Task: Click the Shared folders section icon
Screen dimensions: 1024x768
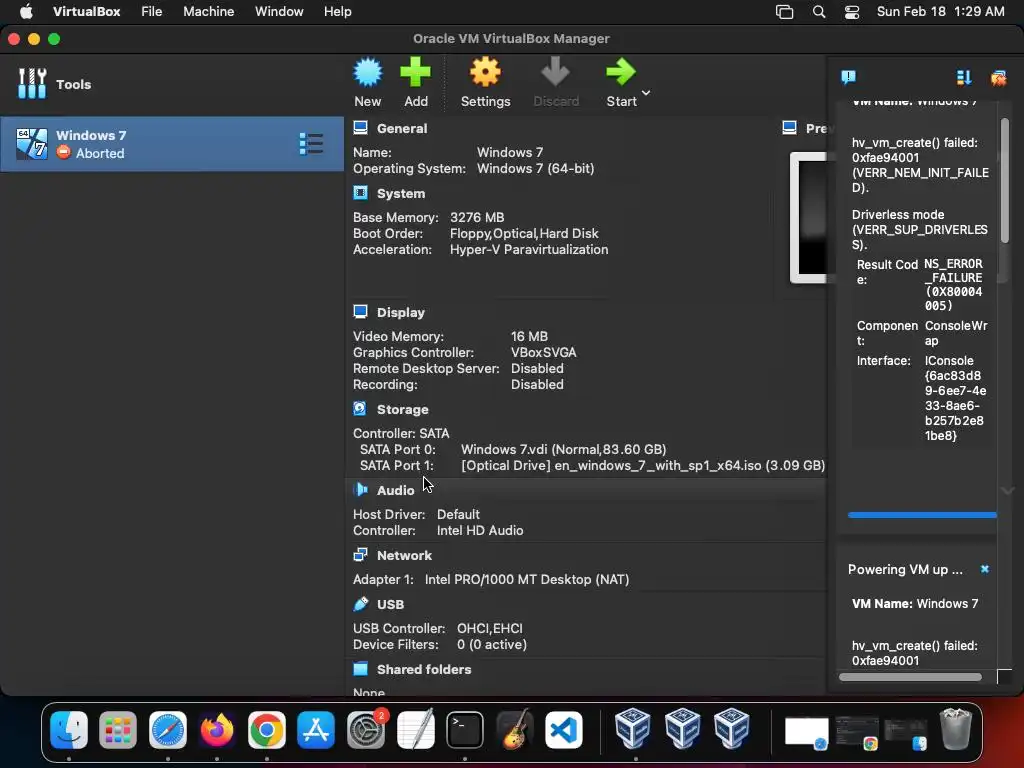Action: (x=360, y=669)
